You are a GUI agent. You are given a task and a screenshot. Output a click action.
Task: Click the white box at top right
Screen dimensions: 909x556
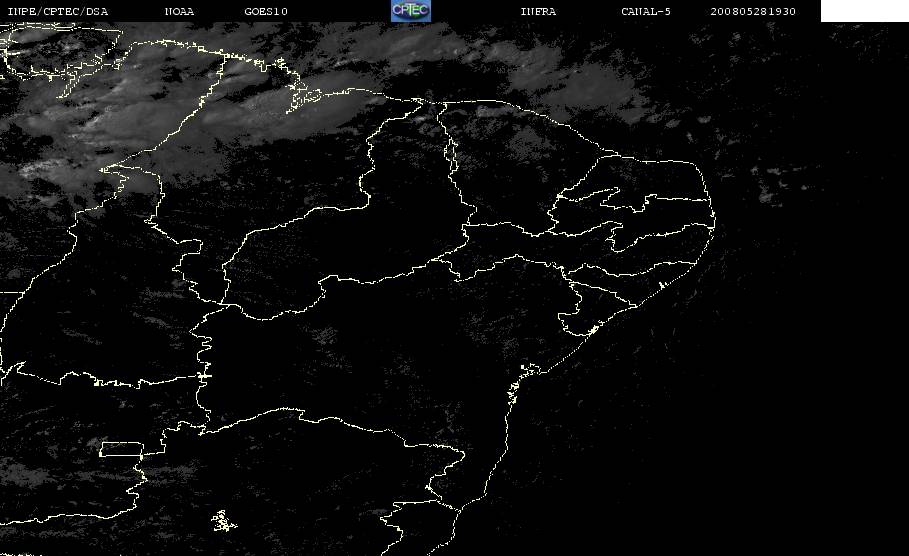click(864, 10)
